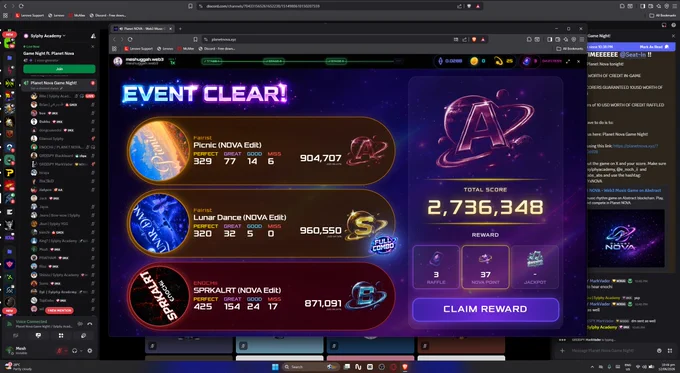Screen dimensions: 680x373
Task: Select the Jackpot reward tile
Action: 535,267
